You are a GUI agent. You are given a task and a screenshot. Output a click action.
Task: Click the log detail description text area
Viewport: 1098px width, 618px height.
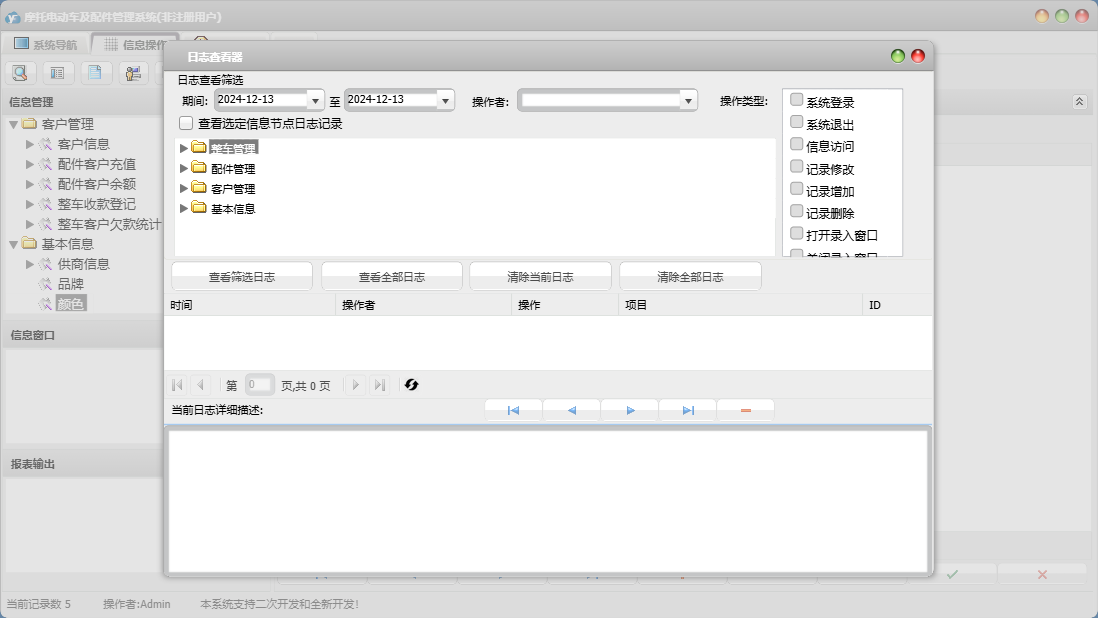[548, 500]
